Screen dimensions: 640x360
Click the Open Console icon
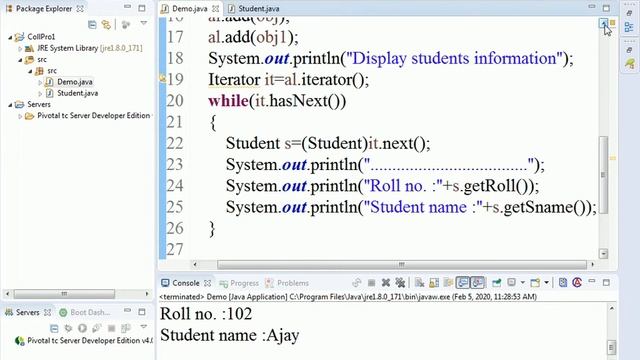pyautogui.click(x=535, y=282)
